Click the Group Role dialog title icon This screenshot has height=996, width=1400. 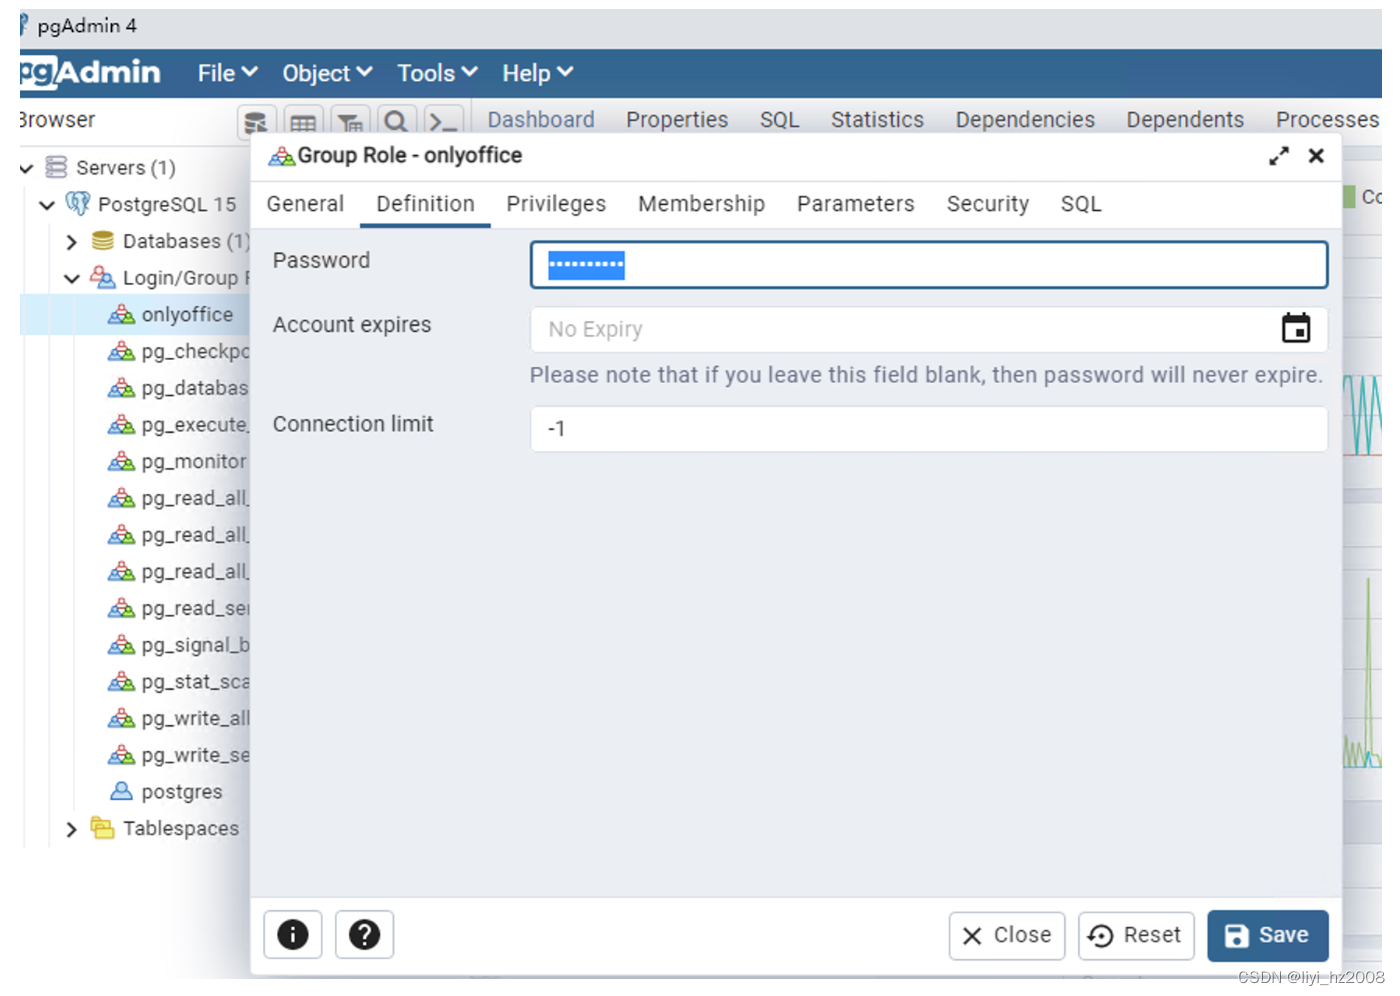click(282, 156)
